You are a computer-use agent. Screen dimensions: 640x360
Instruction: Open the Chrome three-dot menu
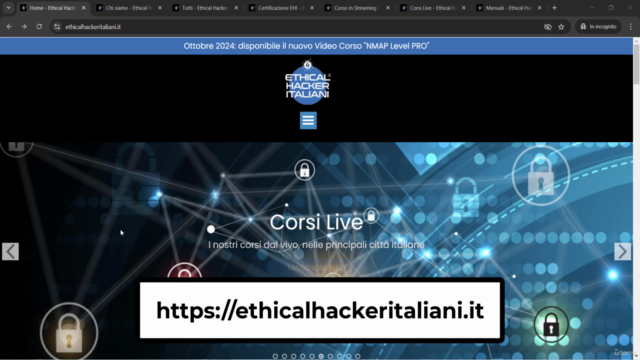(x=631, y=27)
